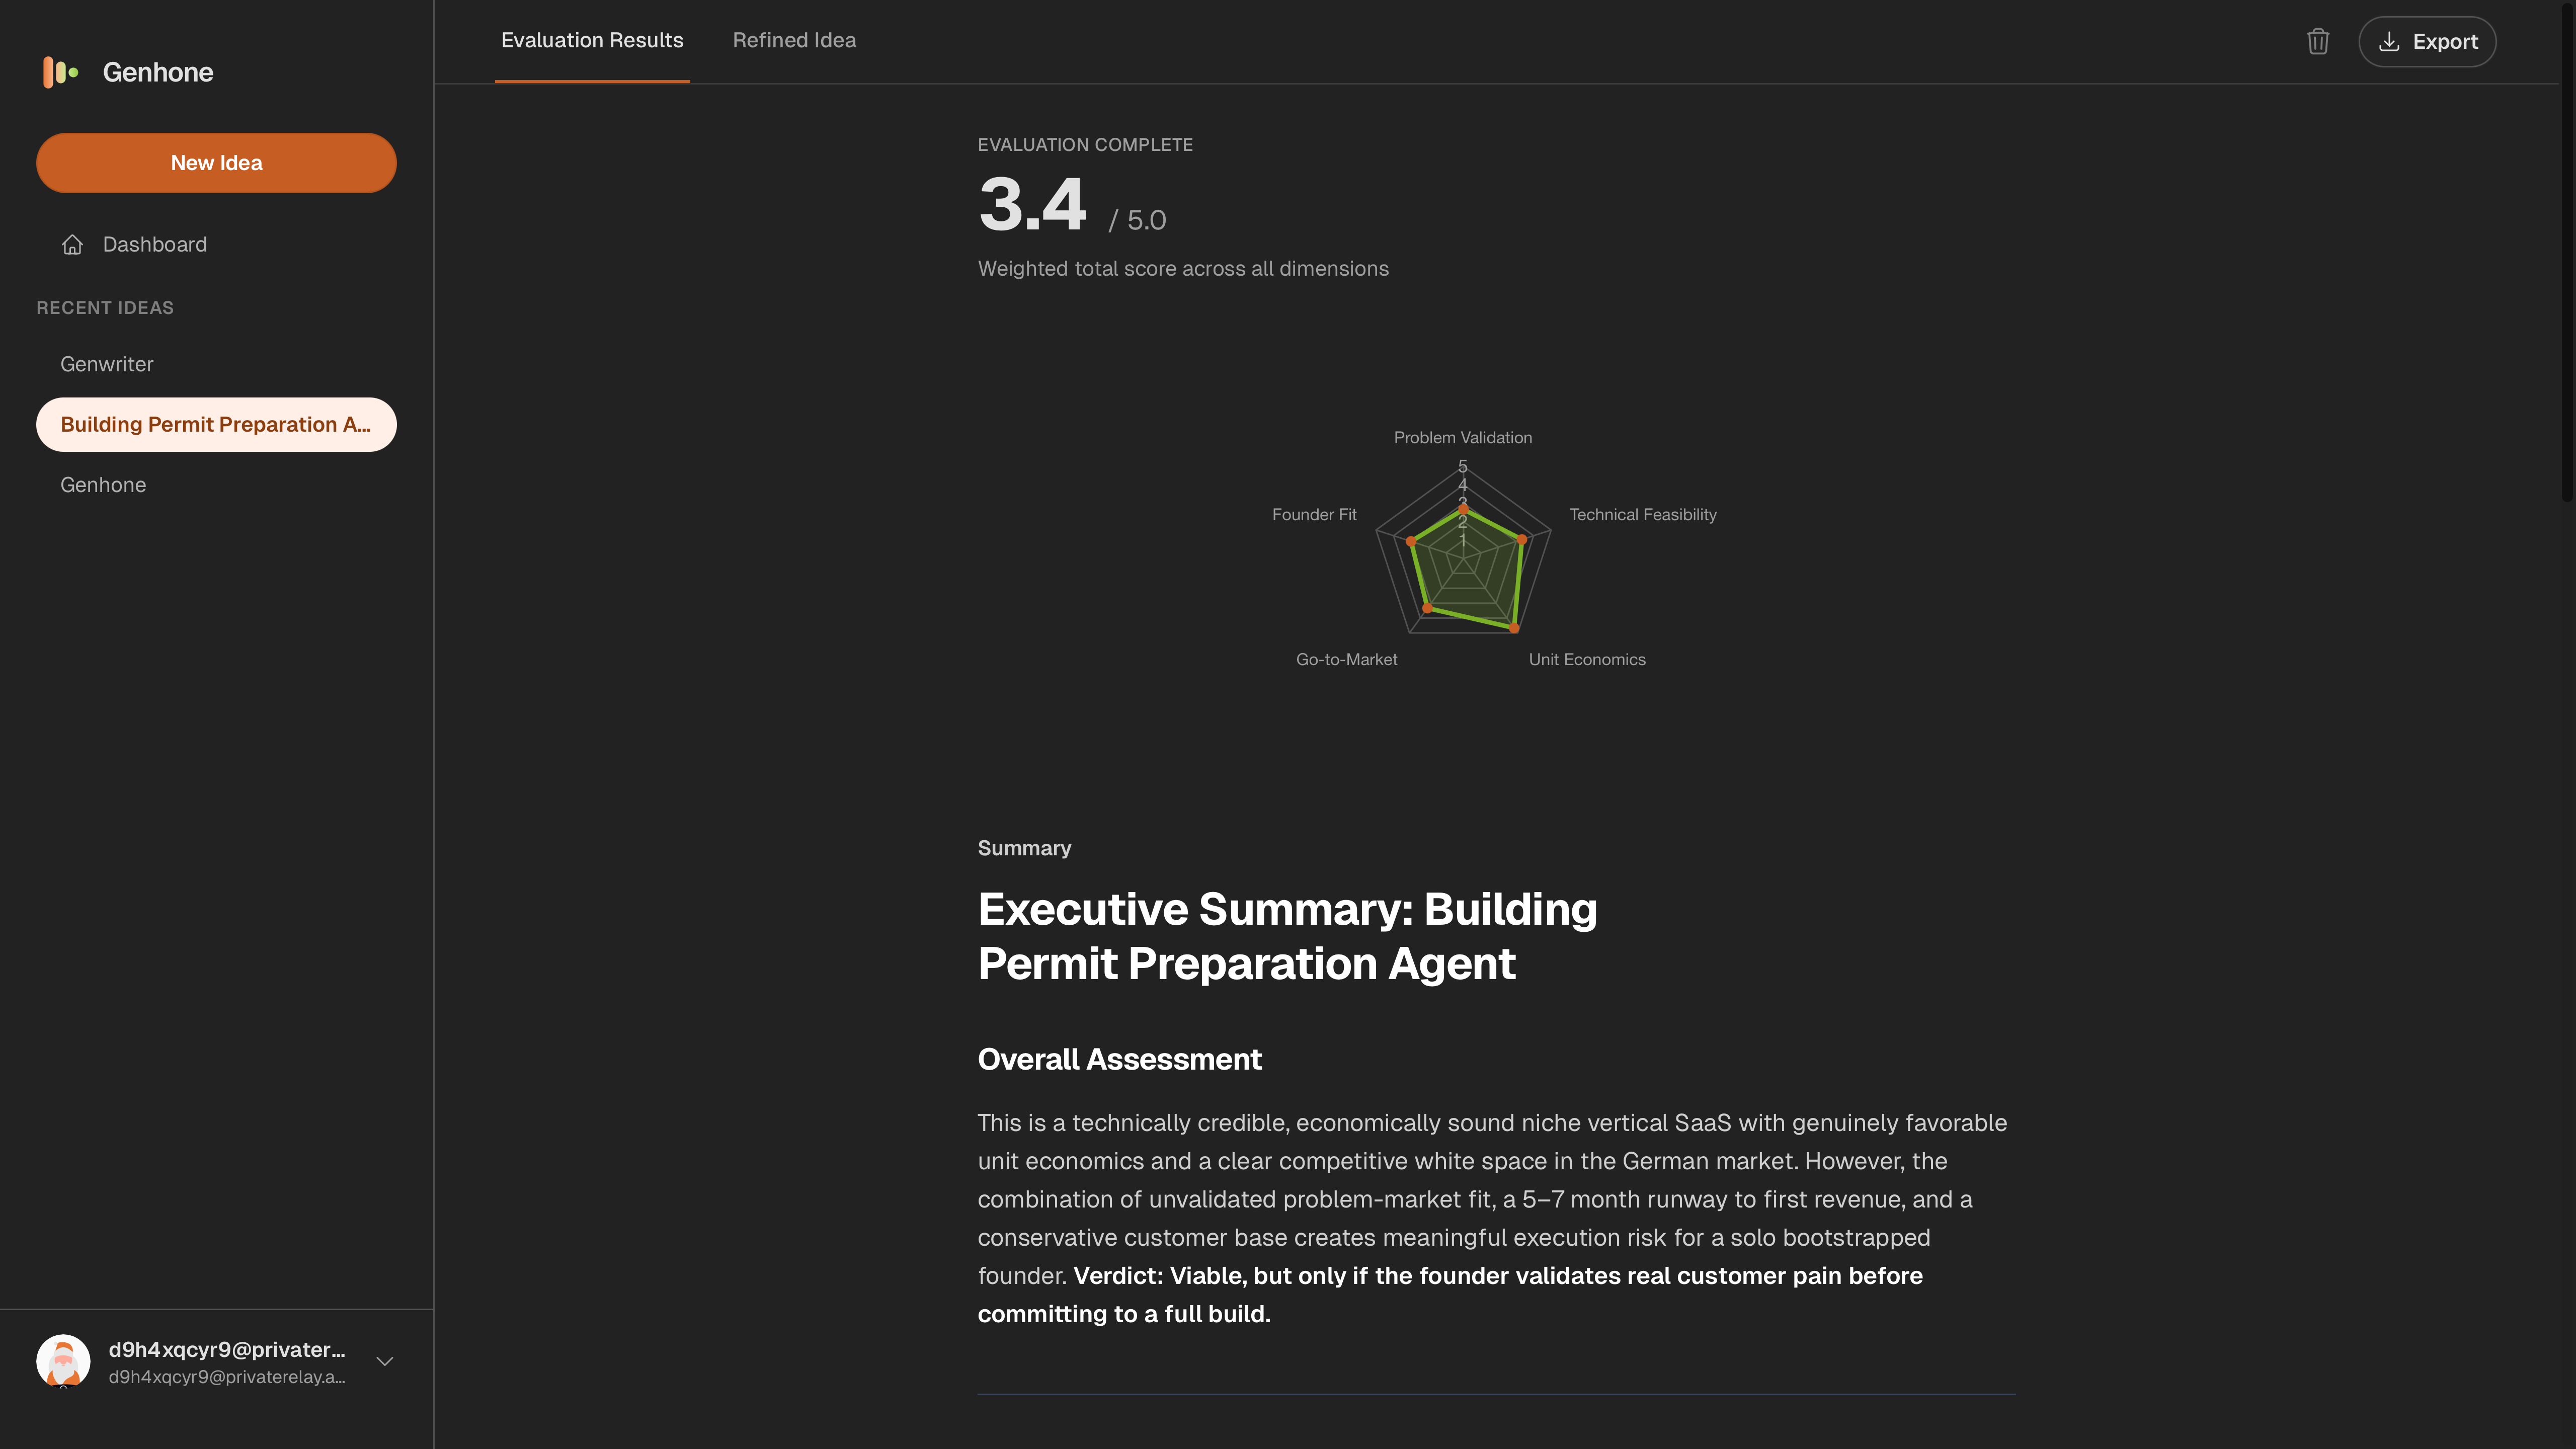
Task: Click the Genhone app title
Action: tap(158, 72)
